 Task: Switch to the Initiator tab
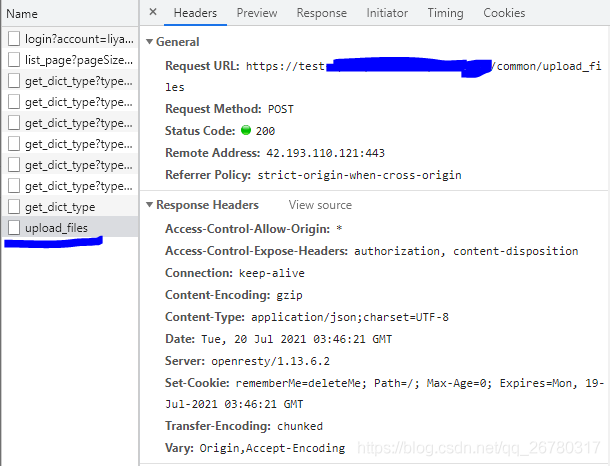point(387,13)
